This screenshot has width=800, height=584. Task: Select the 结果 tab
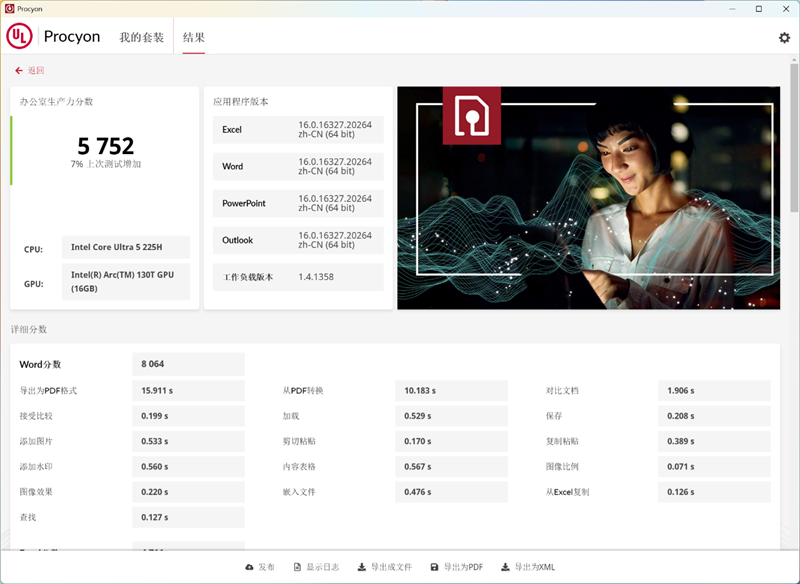click(x=194, y=37)
